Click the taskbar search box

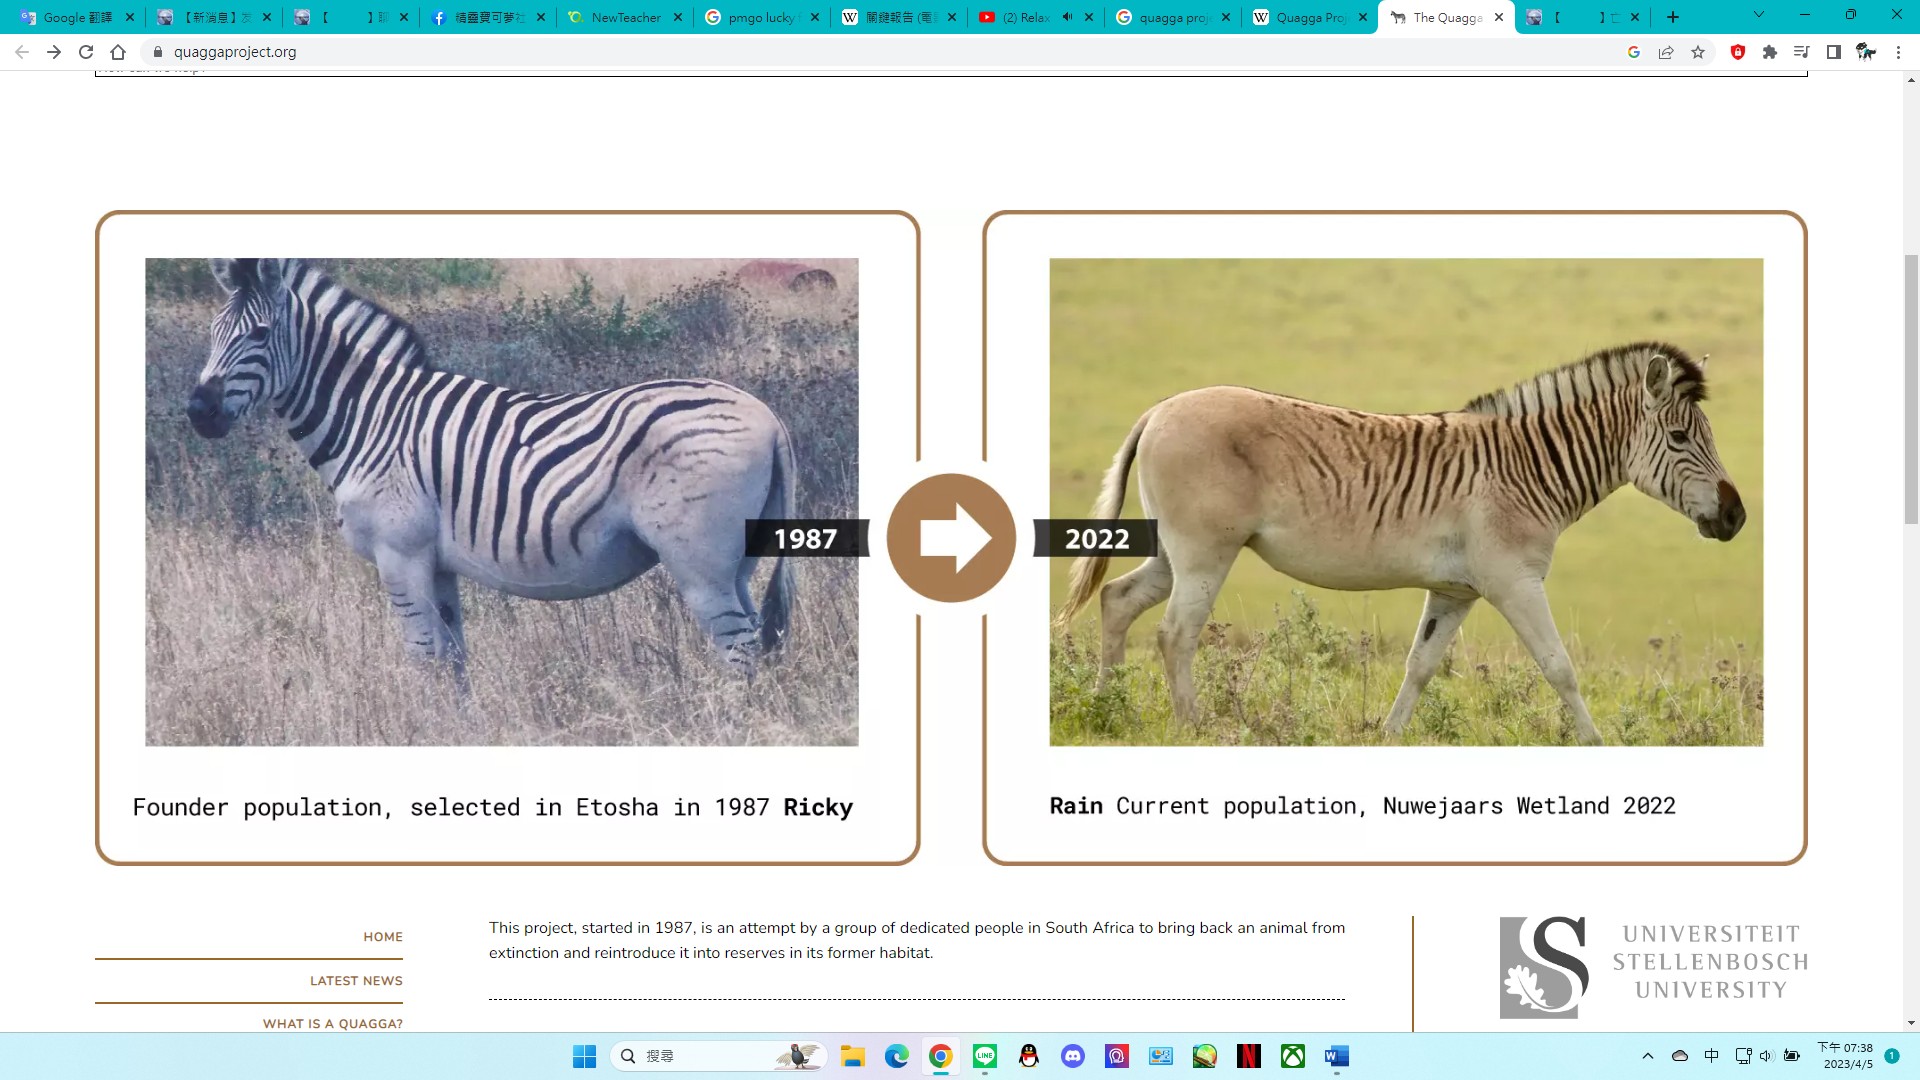(718, 1056)
